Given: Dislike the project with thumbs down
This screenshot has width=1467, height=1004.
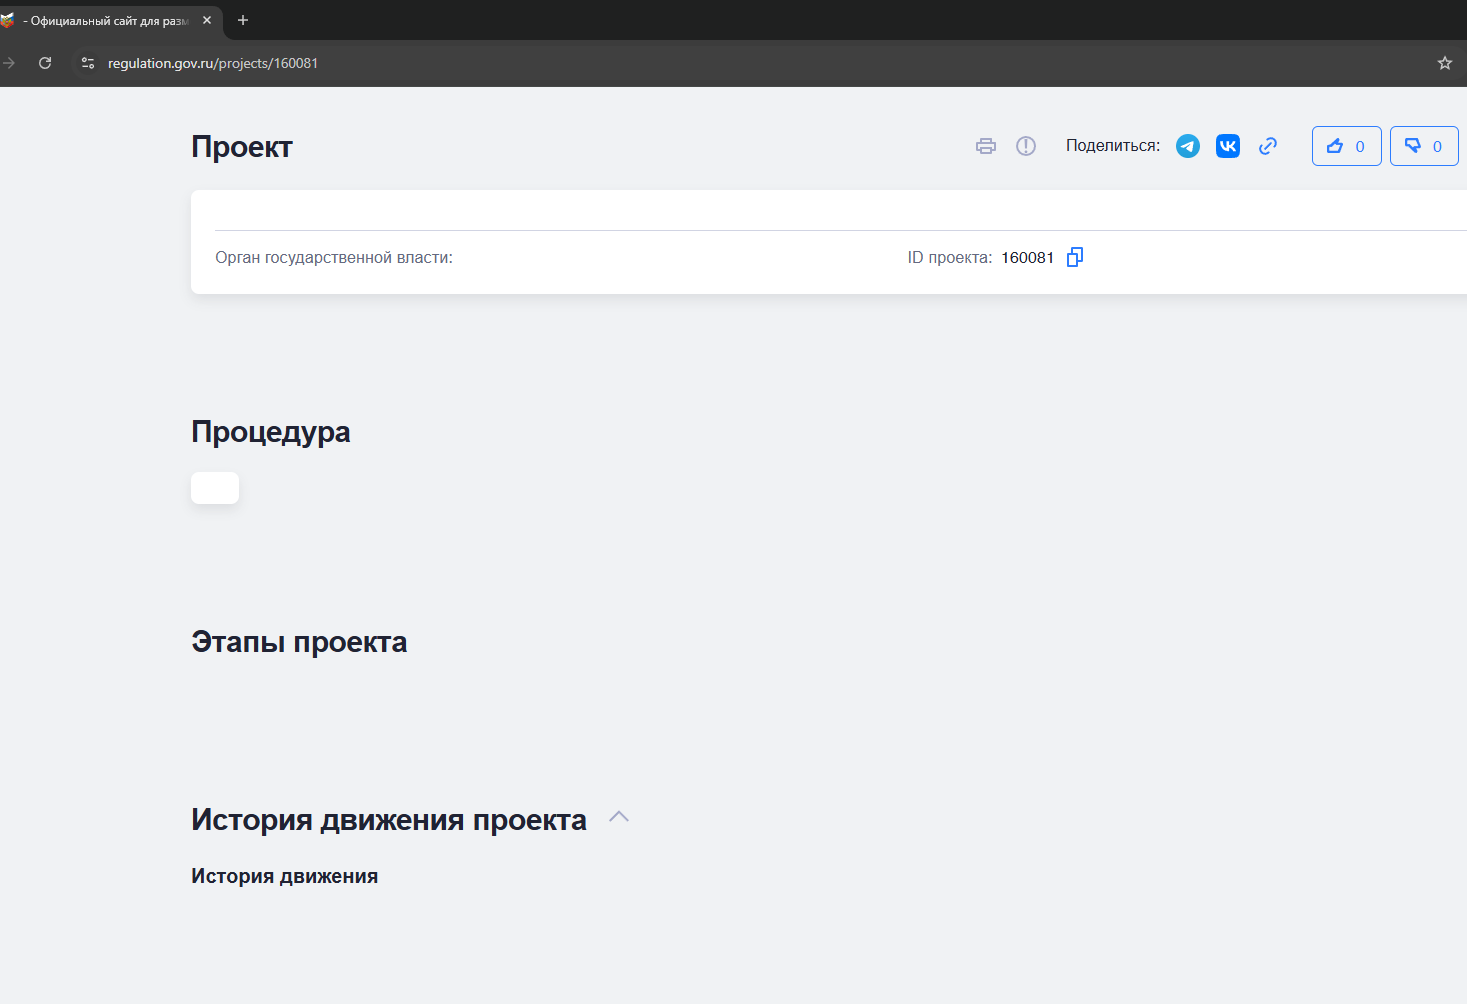Looking at the screenshot, I should [x=1423, y=146].
